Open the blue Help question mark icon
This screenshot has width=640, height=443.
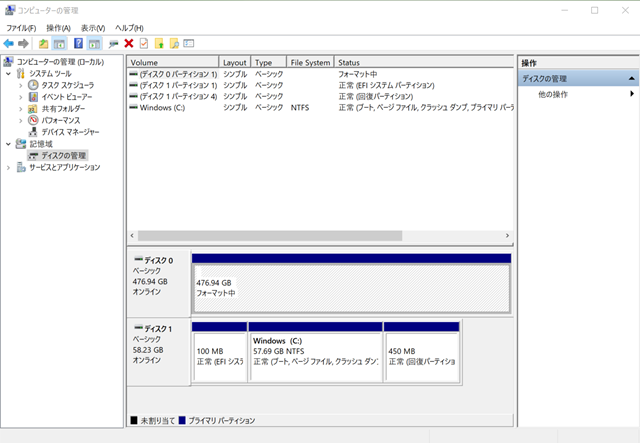(78, 43)
